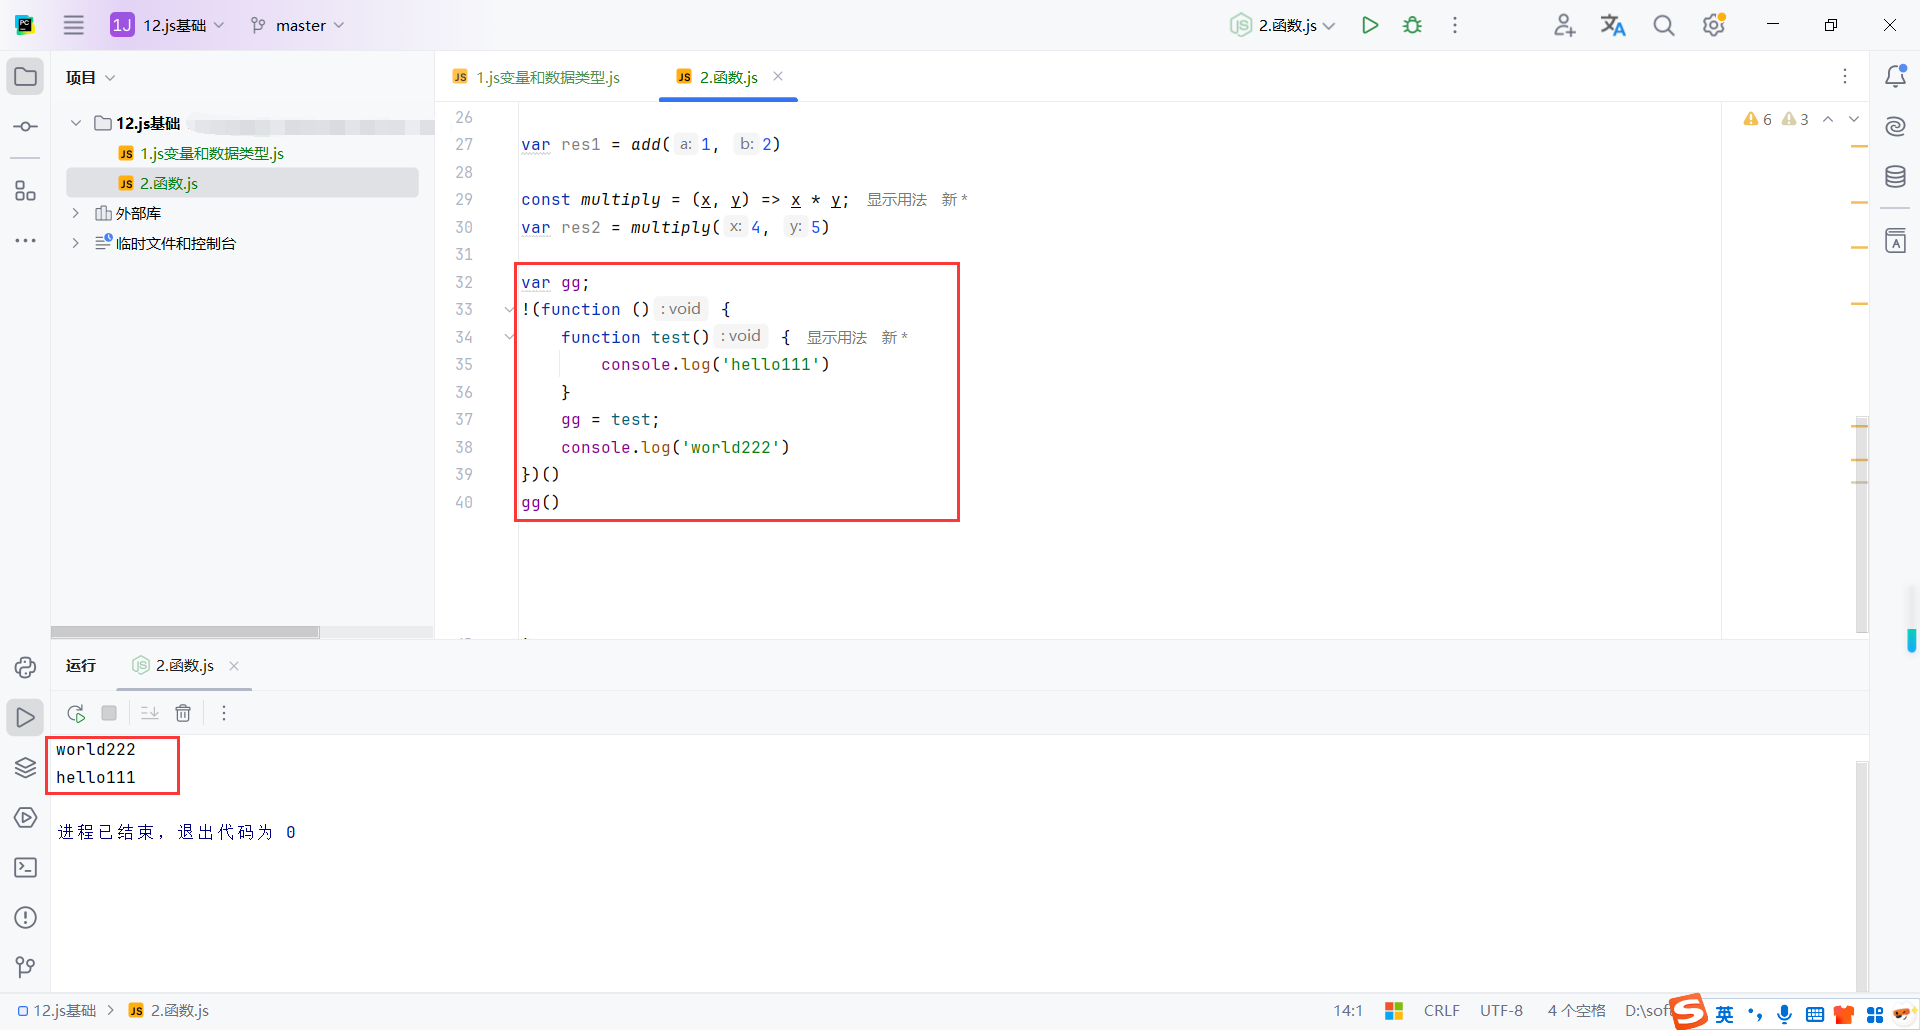Run the 2.函数.js configuration

coord(1370,25)
